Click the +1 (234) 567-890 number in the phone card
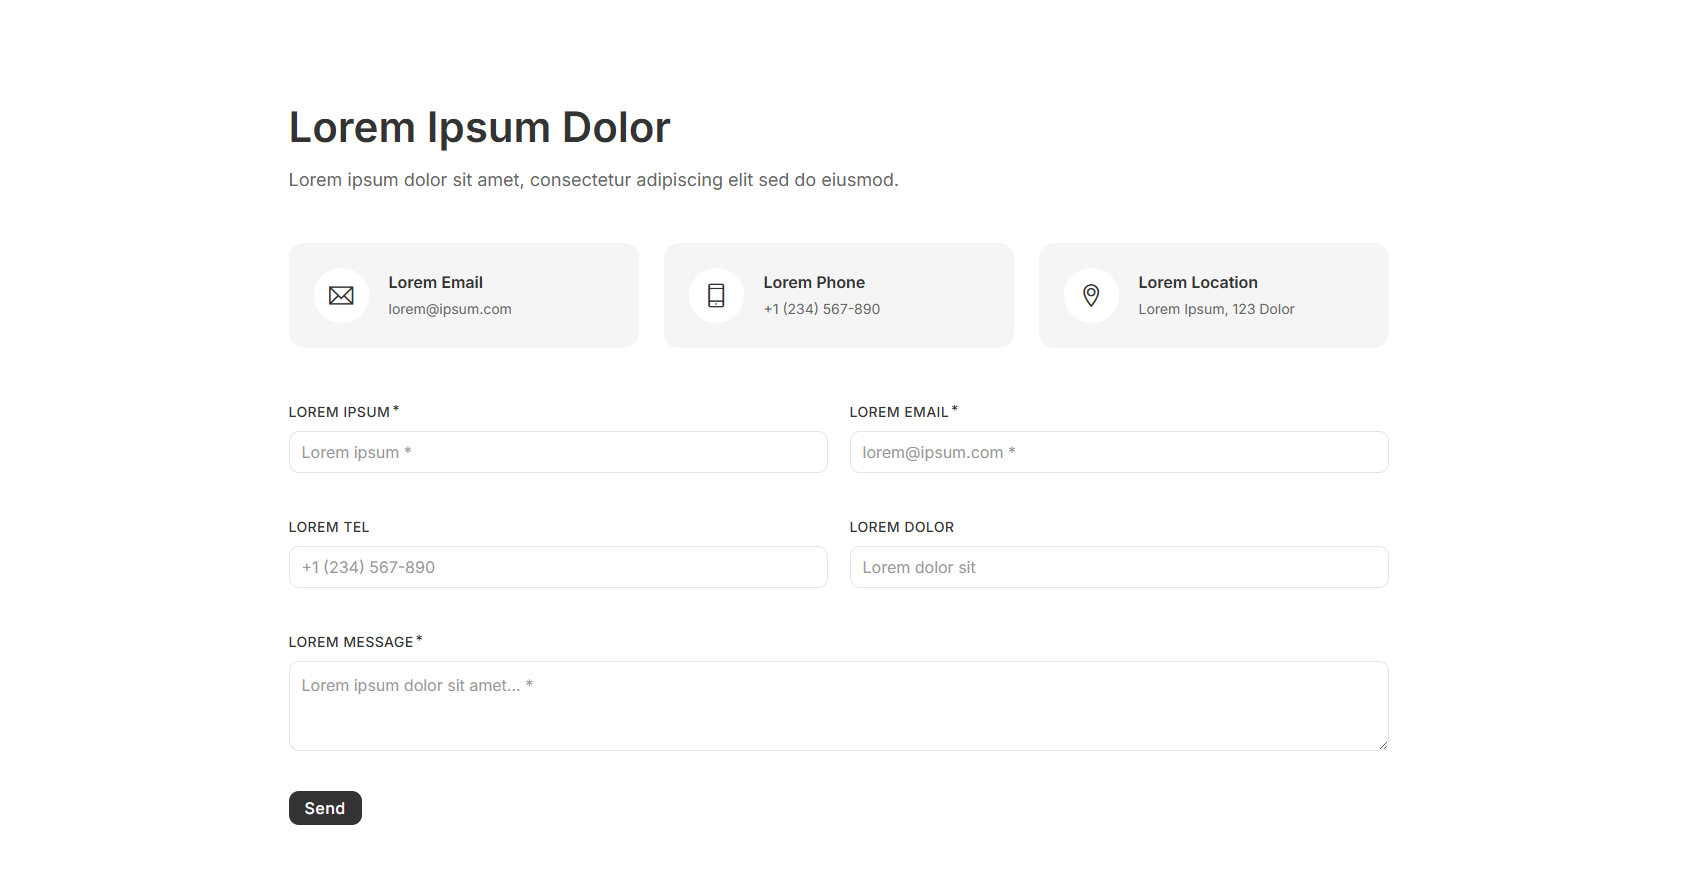Image resolution: width=1692 pixels, height=883 pixels. pos(822,310)
